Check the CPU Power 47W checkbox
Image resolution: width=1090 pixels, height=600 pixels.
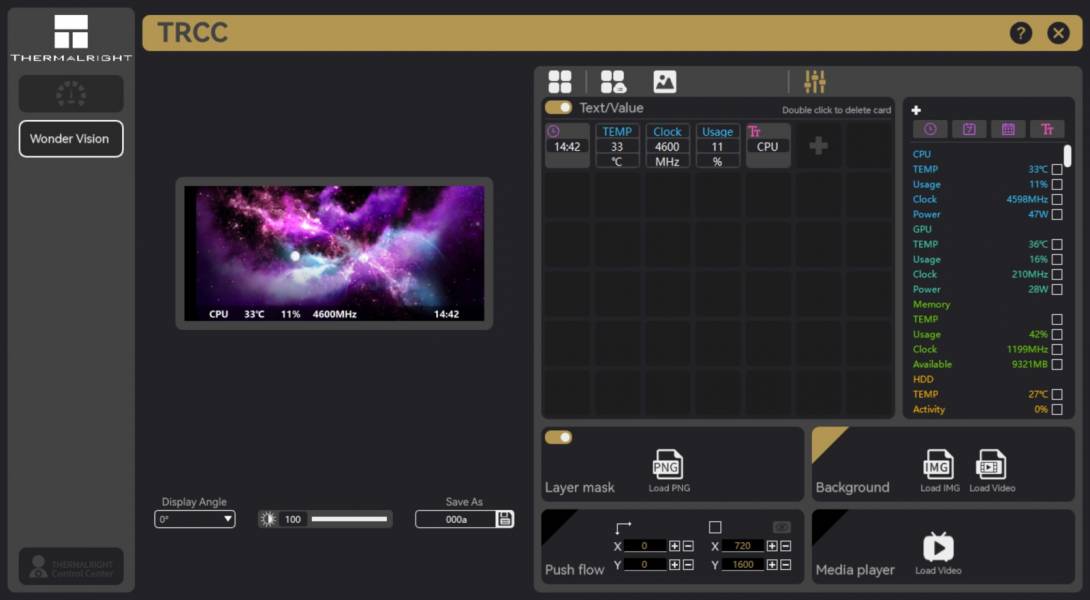tap(1057, 214)
